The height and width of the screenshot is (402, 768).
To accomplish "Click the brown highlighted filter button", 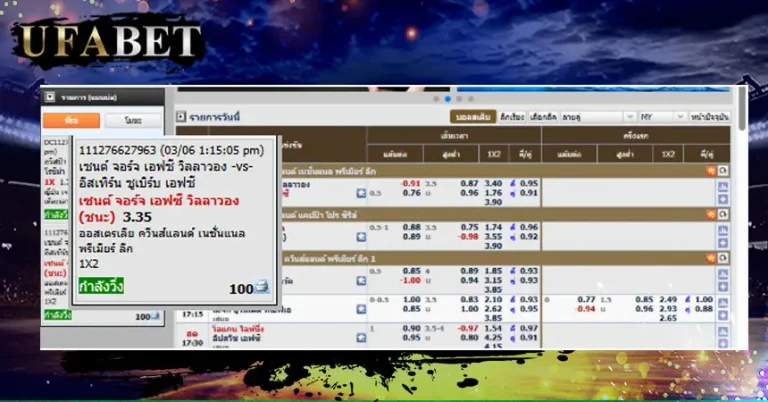I will 473,117.
